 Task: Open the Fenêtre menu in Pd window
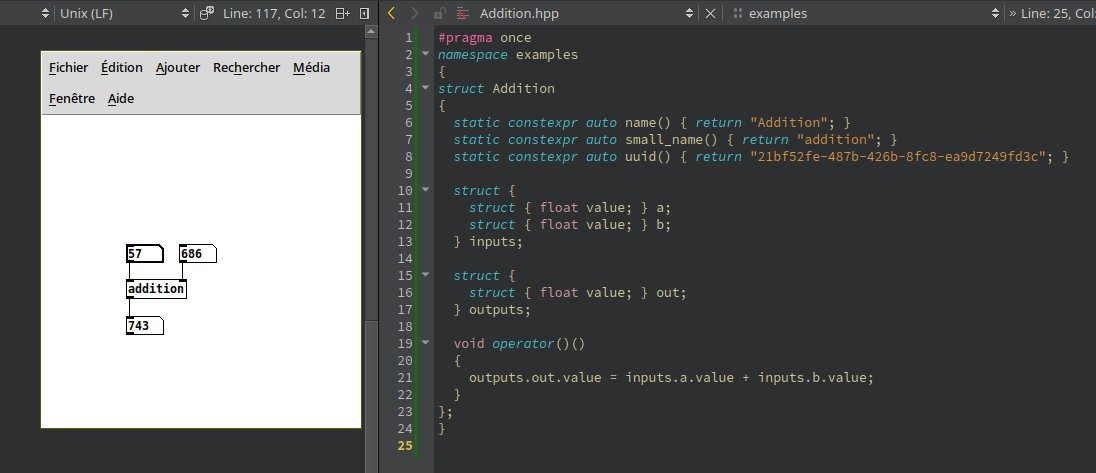(72, 99)
